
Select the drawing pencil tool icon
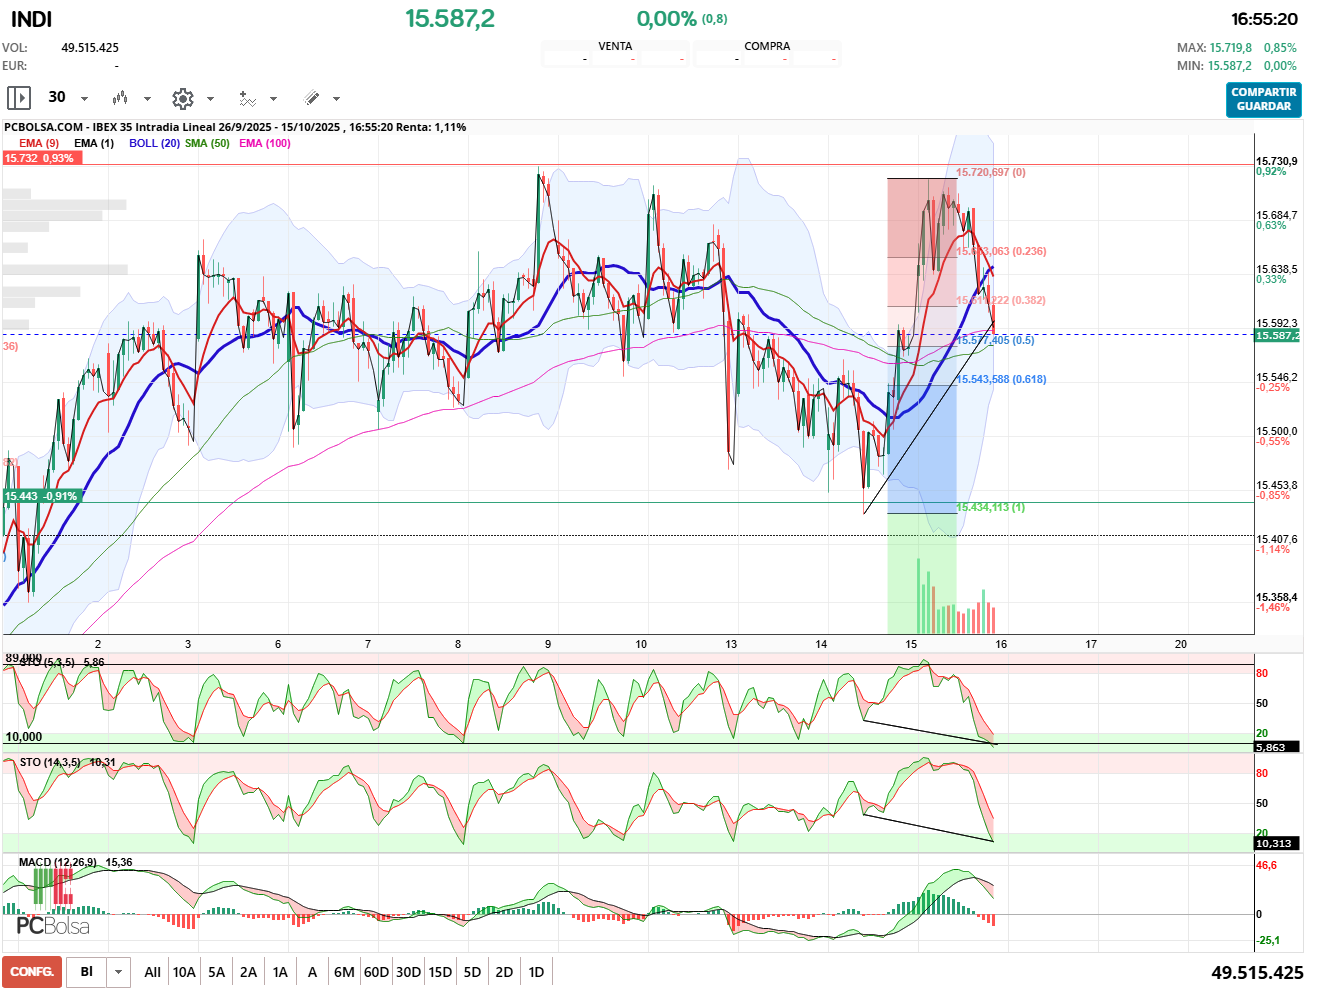311,98
